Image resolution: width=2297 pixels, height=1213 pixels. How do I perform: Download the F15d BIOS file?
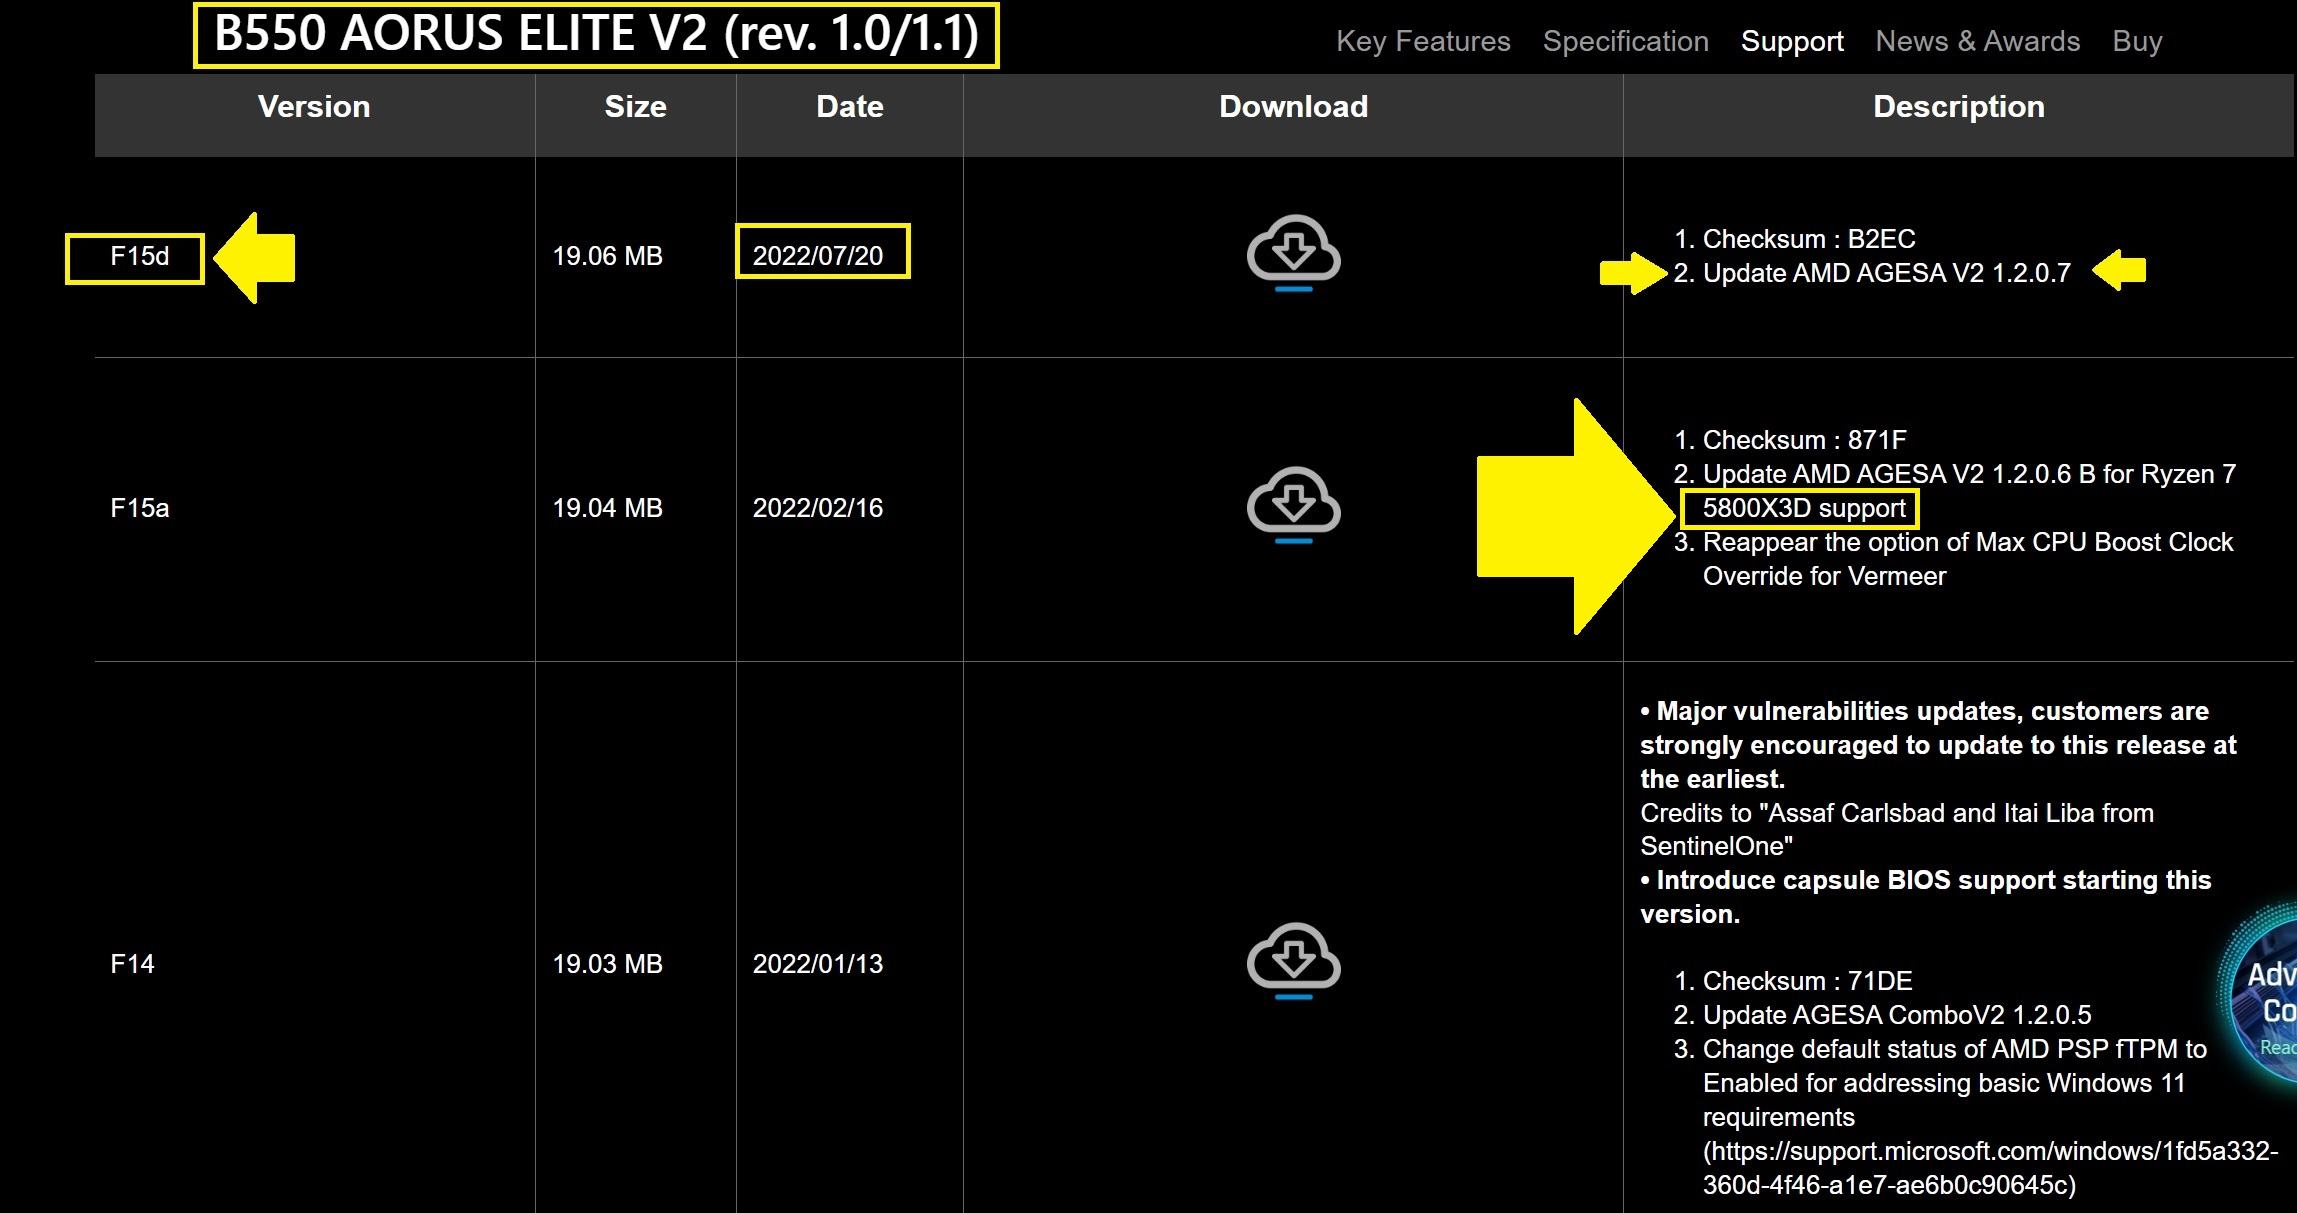tap(1293, 253)
